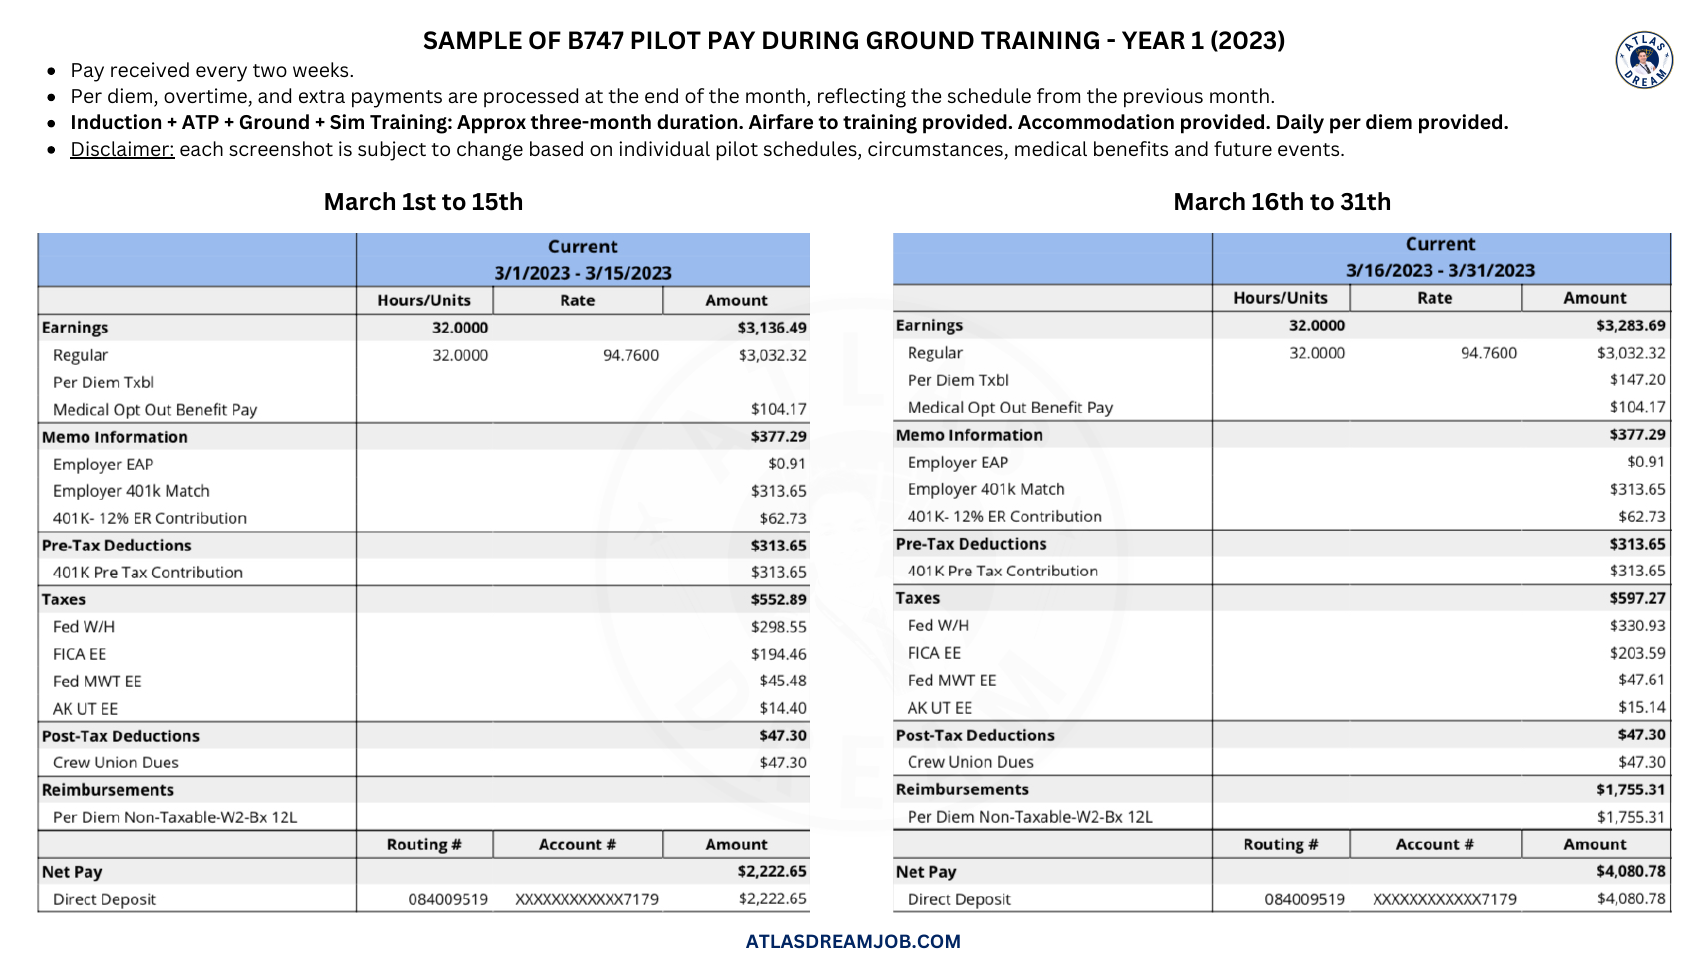Image resolution: width=1708 pixels, height=960 pixels.
Task: Click 'Routing #' header in March 1-15 table
Action: pyautogui.click(x=424, y=844)
